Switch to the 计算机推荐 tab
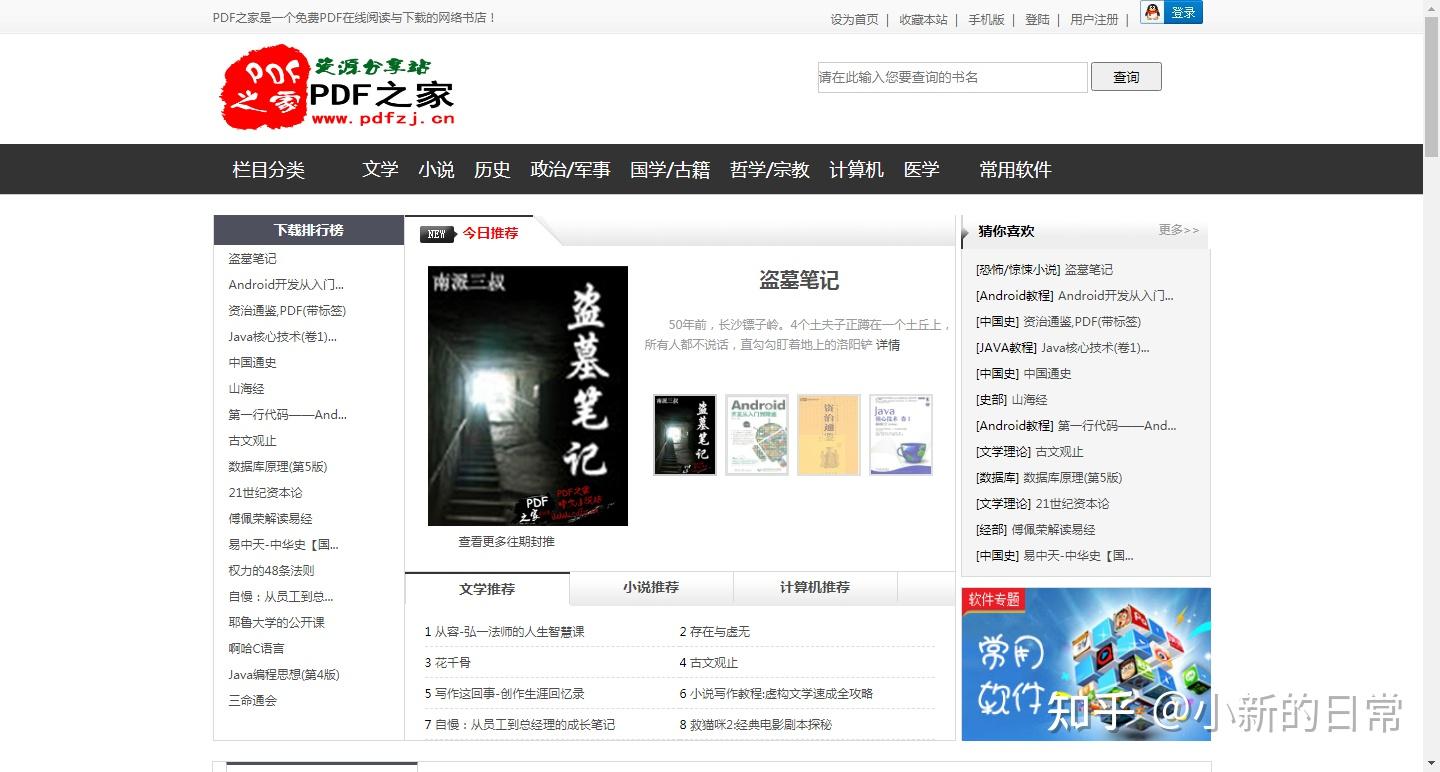 815,588
